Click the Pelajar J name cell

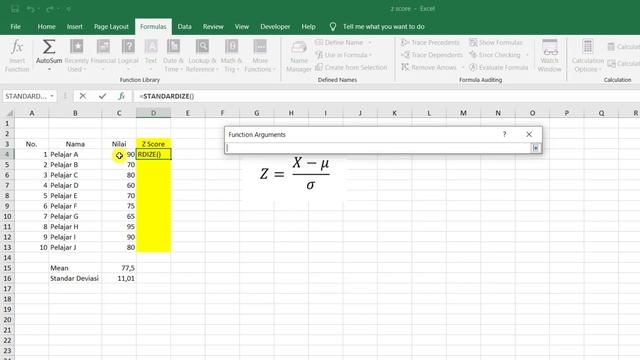click(75, 247)
